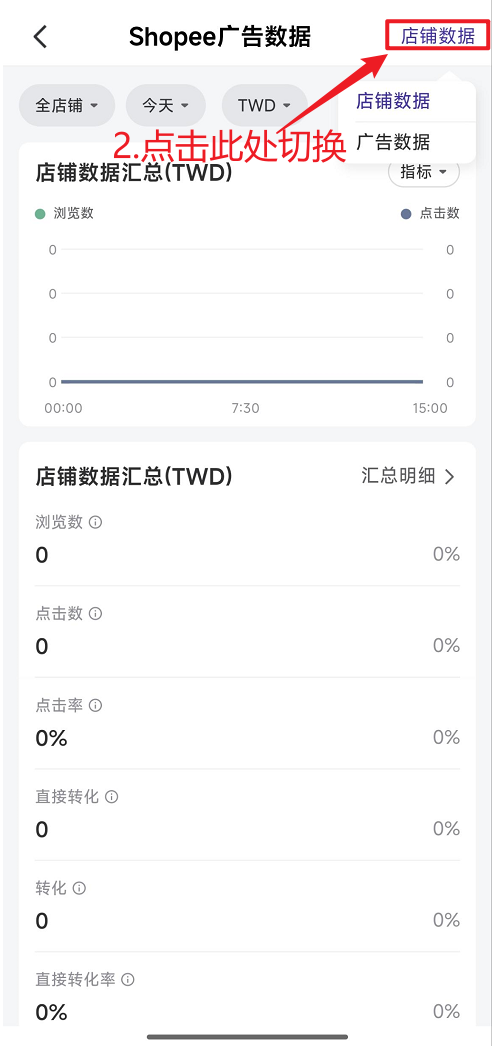Tap the 浏览数 value row
This screenshot has height=1046, width=493.
click(247, 540)
